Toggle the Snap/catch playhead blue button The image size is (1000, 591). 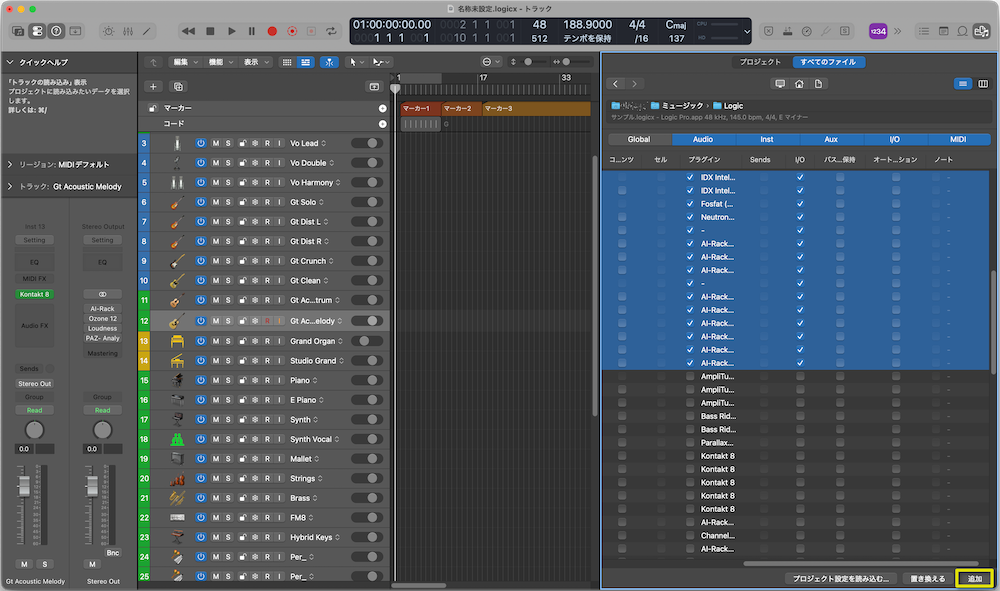[x=329, y=62]
